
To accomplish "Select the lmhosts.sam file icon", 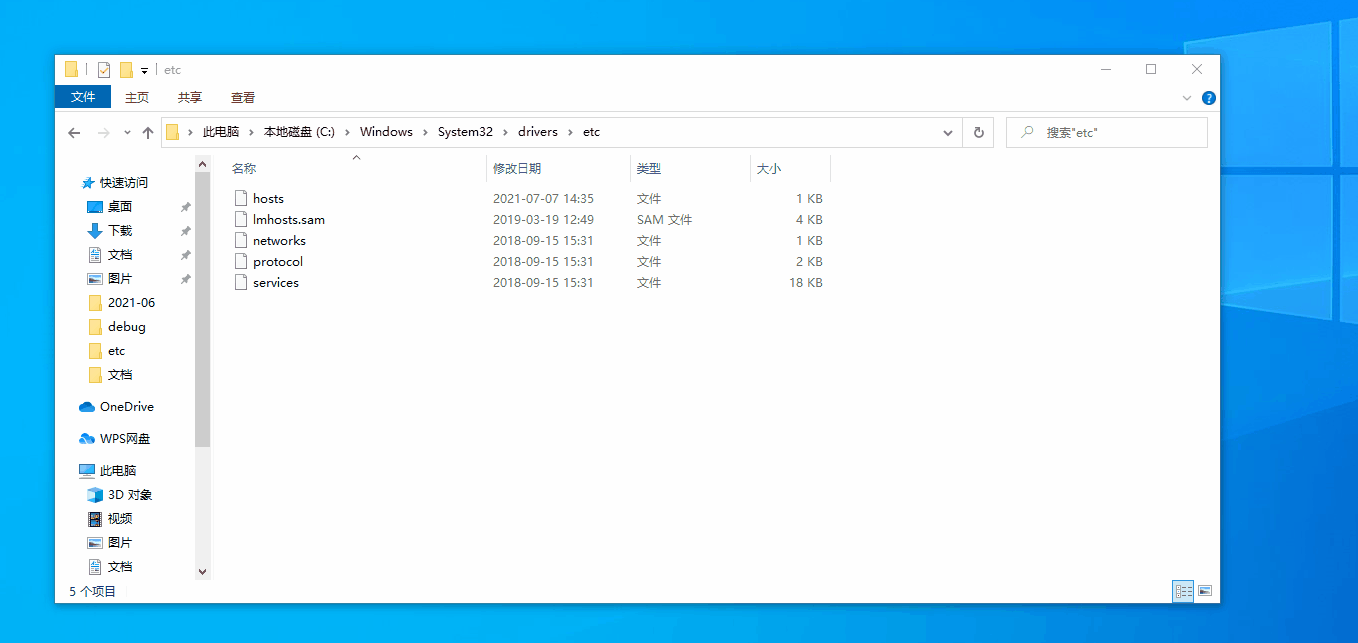I will [x=240, y=219].
